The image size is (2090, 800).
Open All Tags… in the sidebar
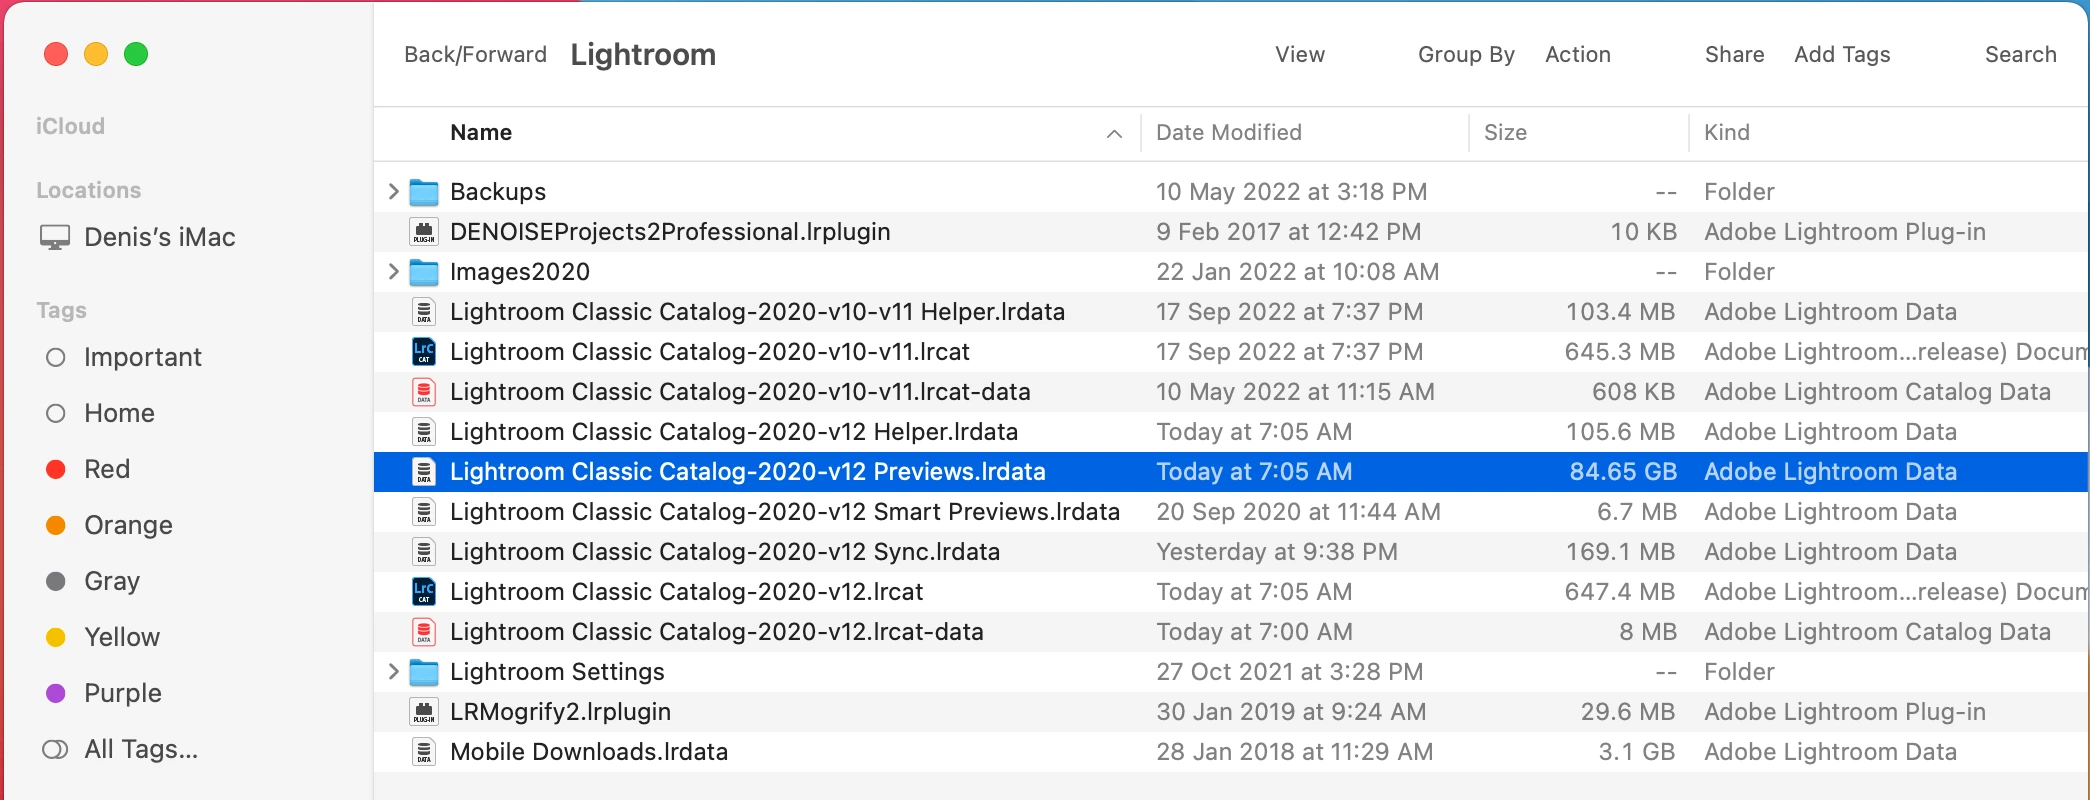[141, 750]
